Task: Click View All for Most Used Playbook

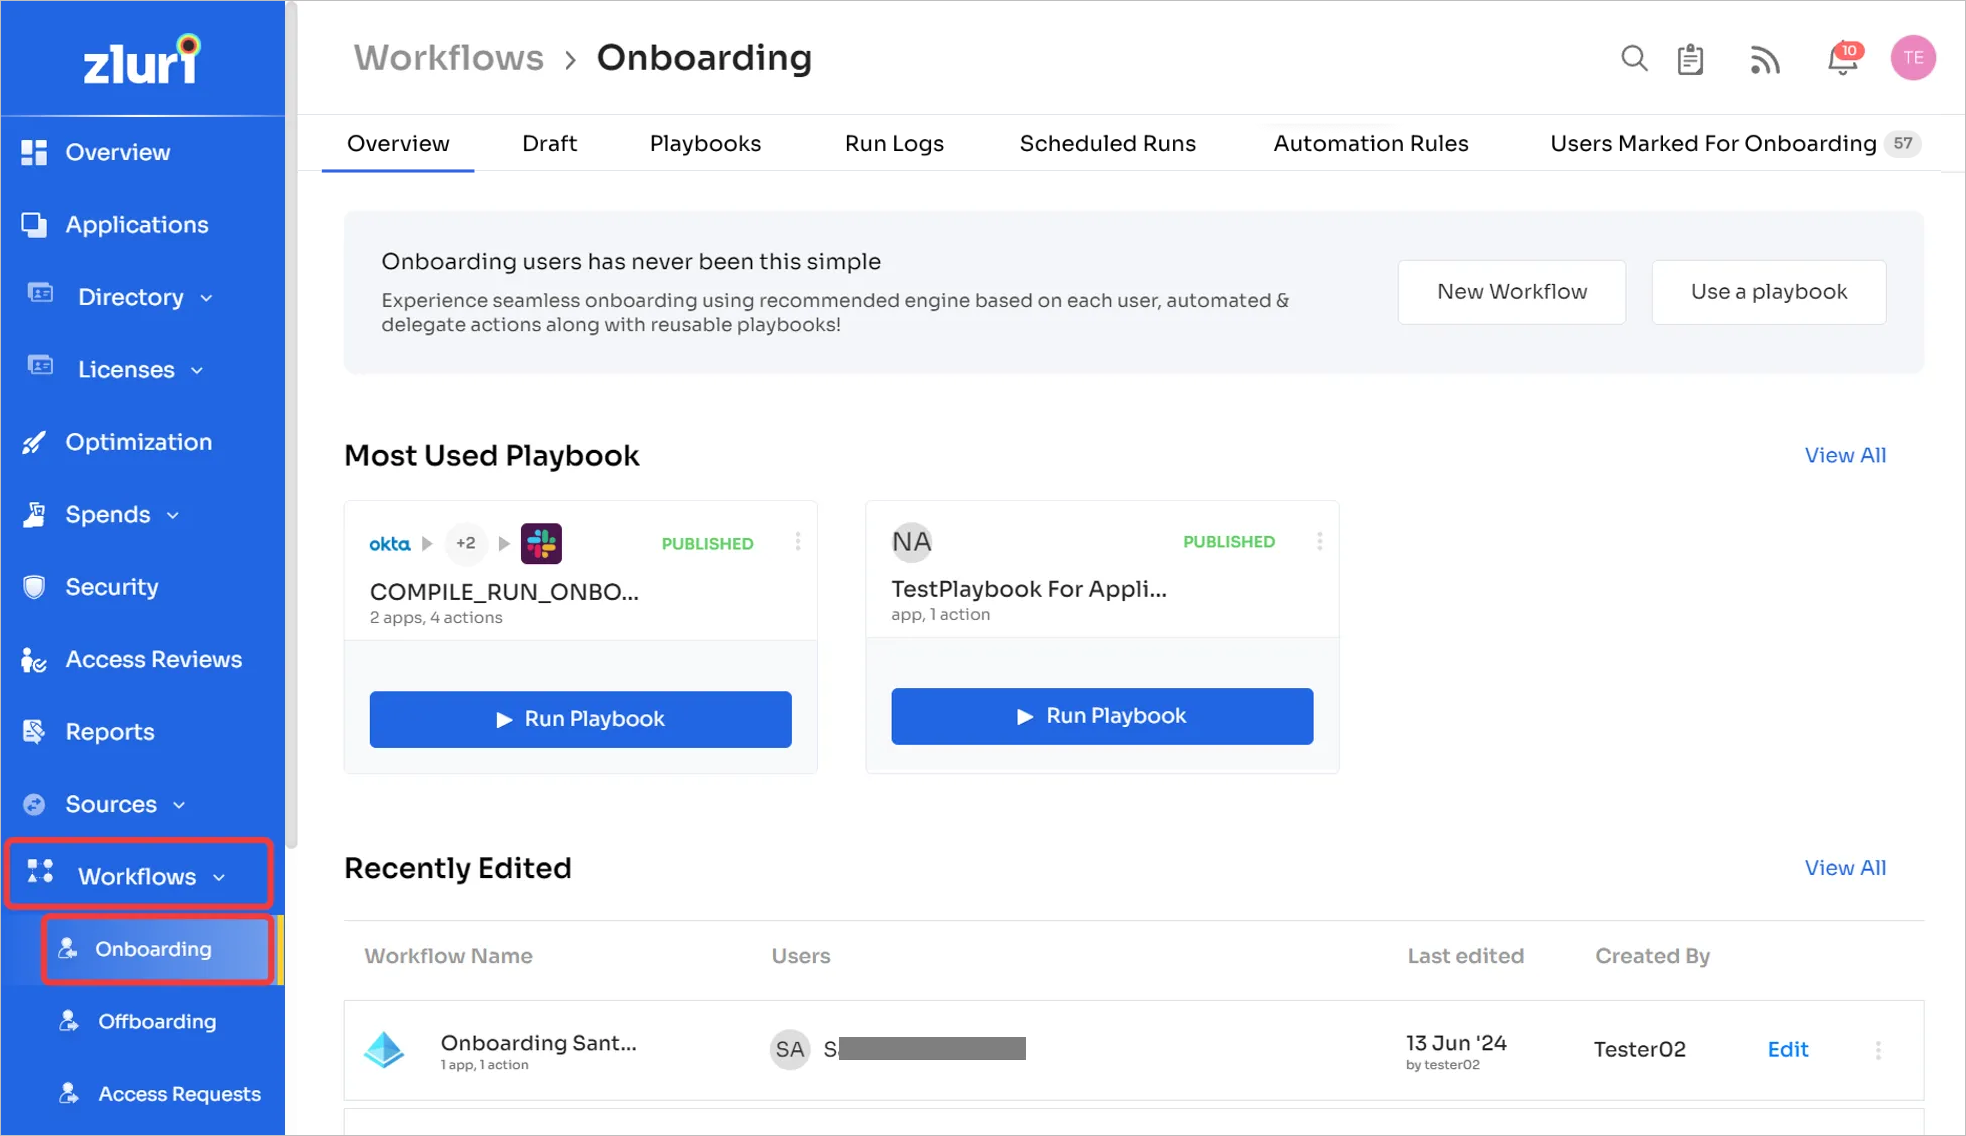Action: [1844, 456]
